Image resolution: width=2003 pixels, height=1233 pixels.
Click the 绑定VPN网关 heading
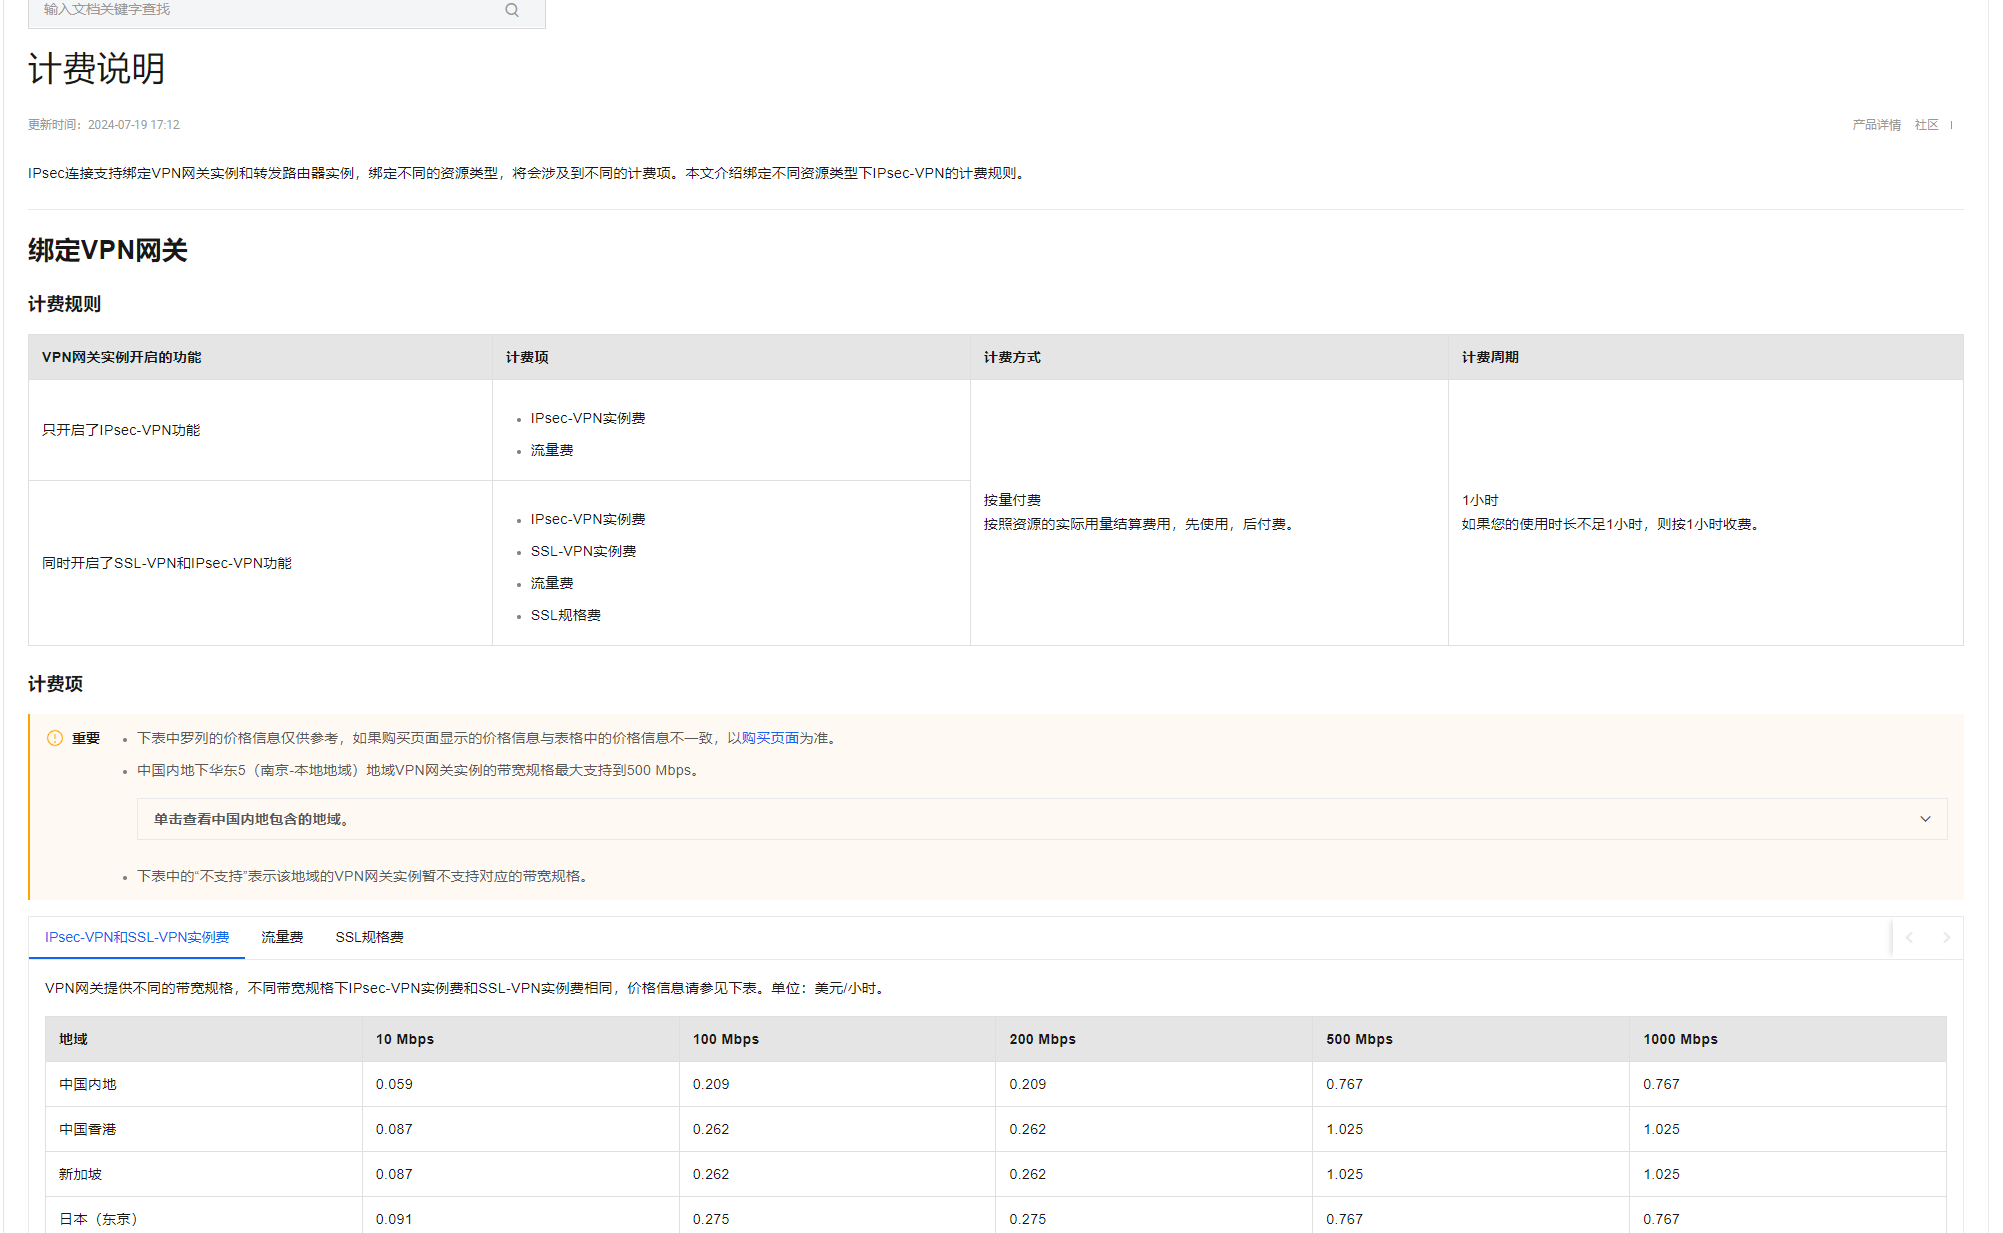108,250
